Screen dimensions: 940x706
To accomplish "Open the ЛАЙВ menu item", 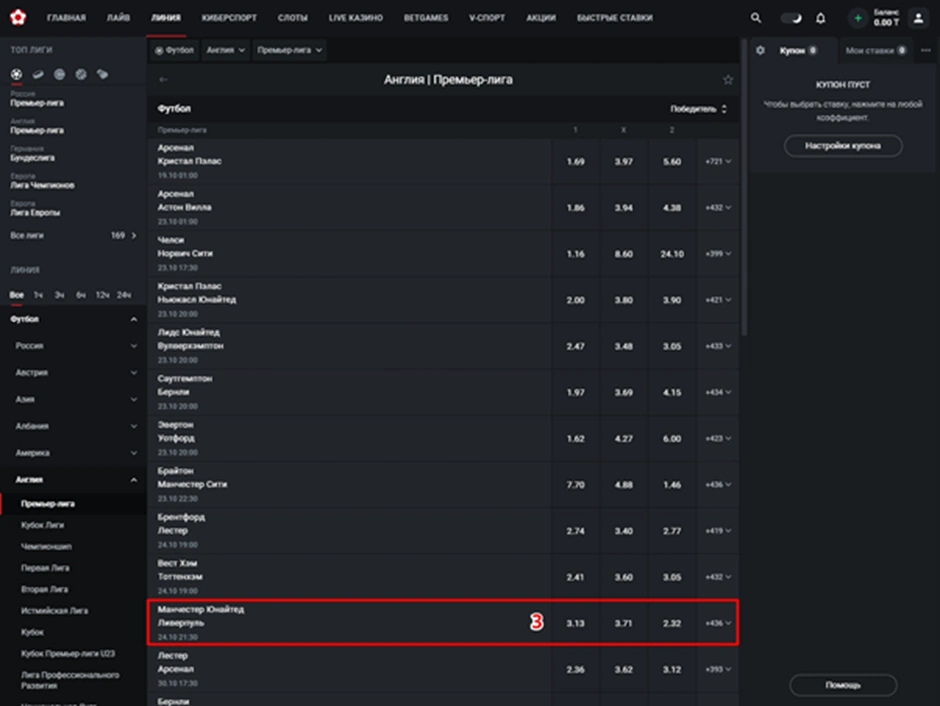I will pos(118,18).
